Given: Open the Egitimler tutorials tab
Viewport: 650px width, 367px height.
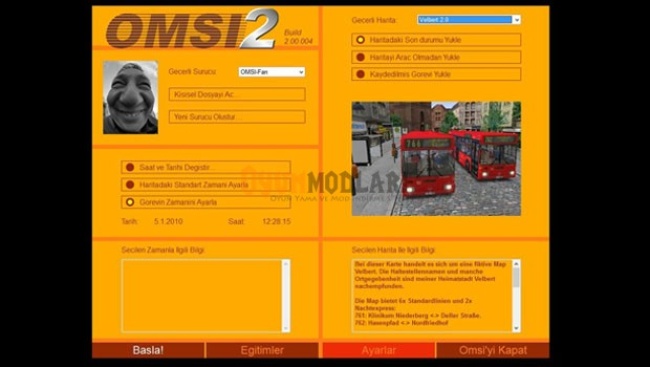Looking at the screenshot, I should pyautogui.click(x=262, y=350).
